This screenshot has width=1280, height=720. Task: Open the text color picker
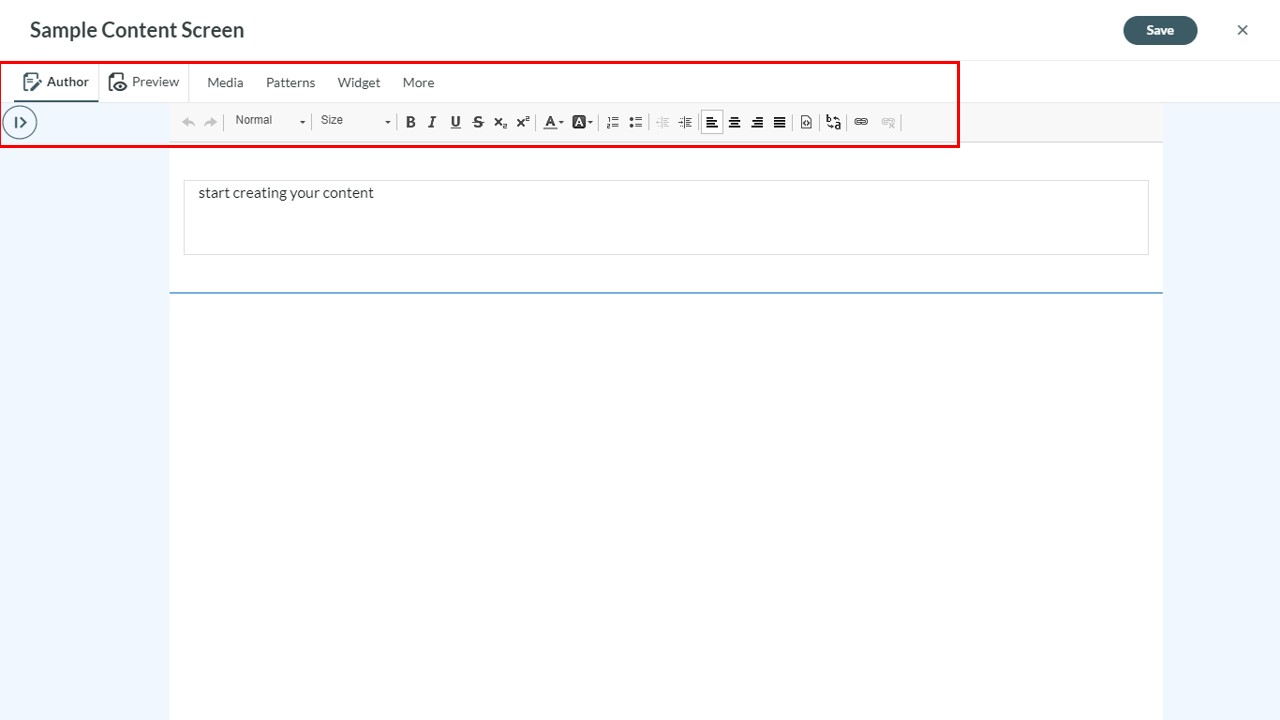coord(553,122)
